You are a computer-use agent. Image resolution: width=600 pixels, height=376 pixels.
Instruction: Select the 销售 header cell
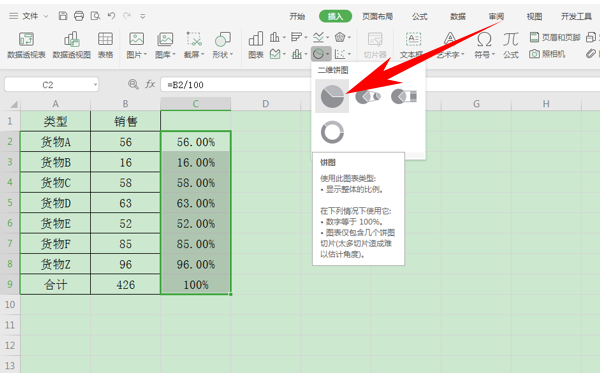[x=126, y=121]
